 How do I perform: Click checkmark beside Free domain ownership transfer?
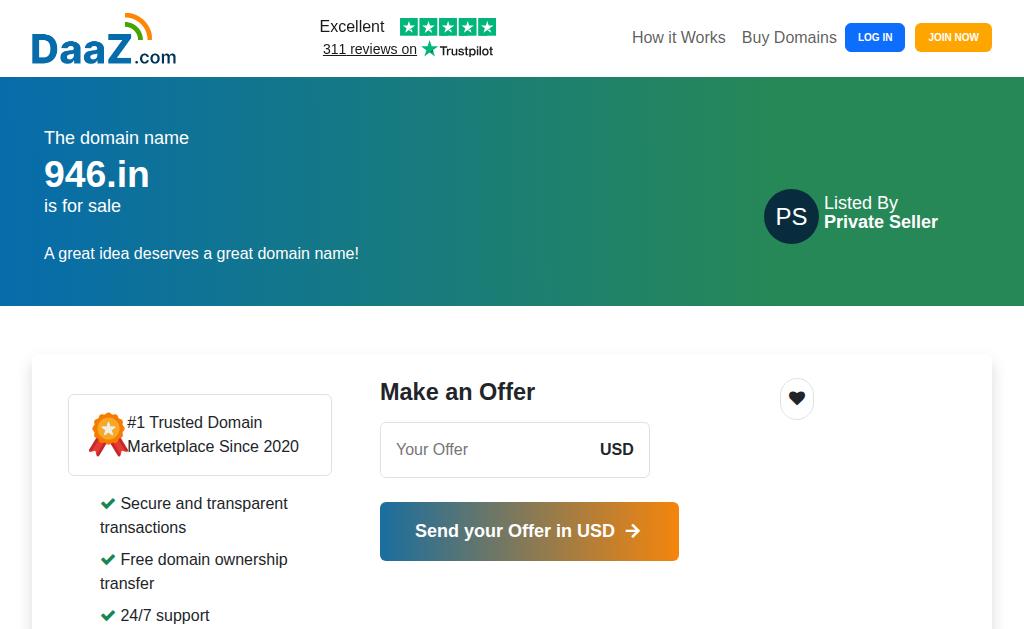pyautogui.click(x=108, y=560)
